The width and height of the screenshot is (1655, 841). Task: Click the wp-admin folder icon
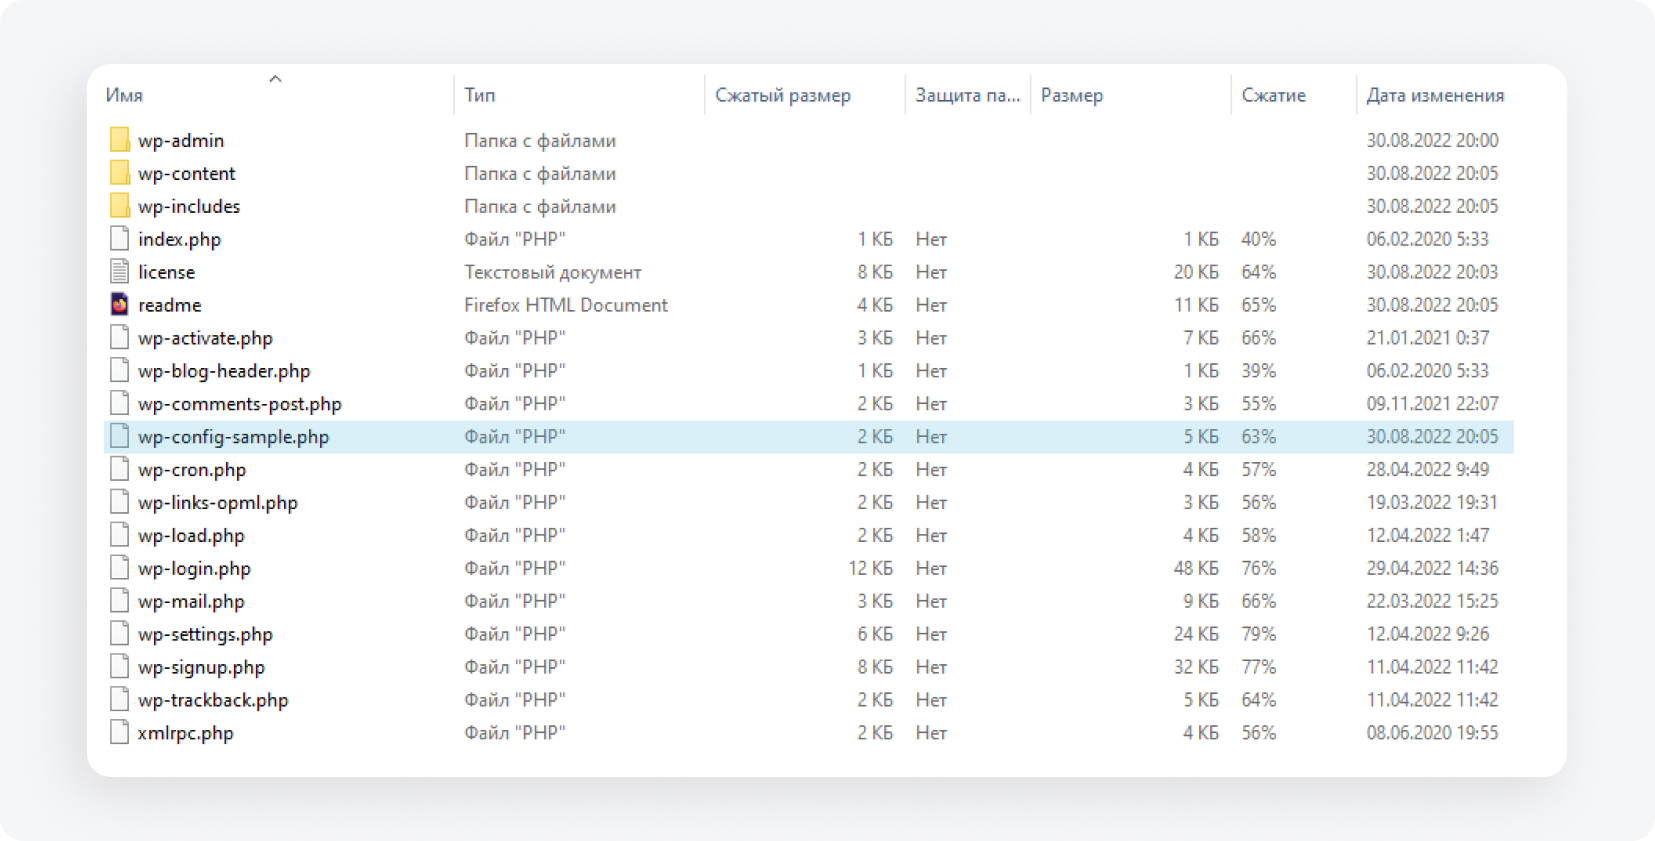pos(119,140)
